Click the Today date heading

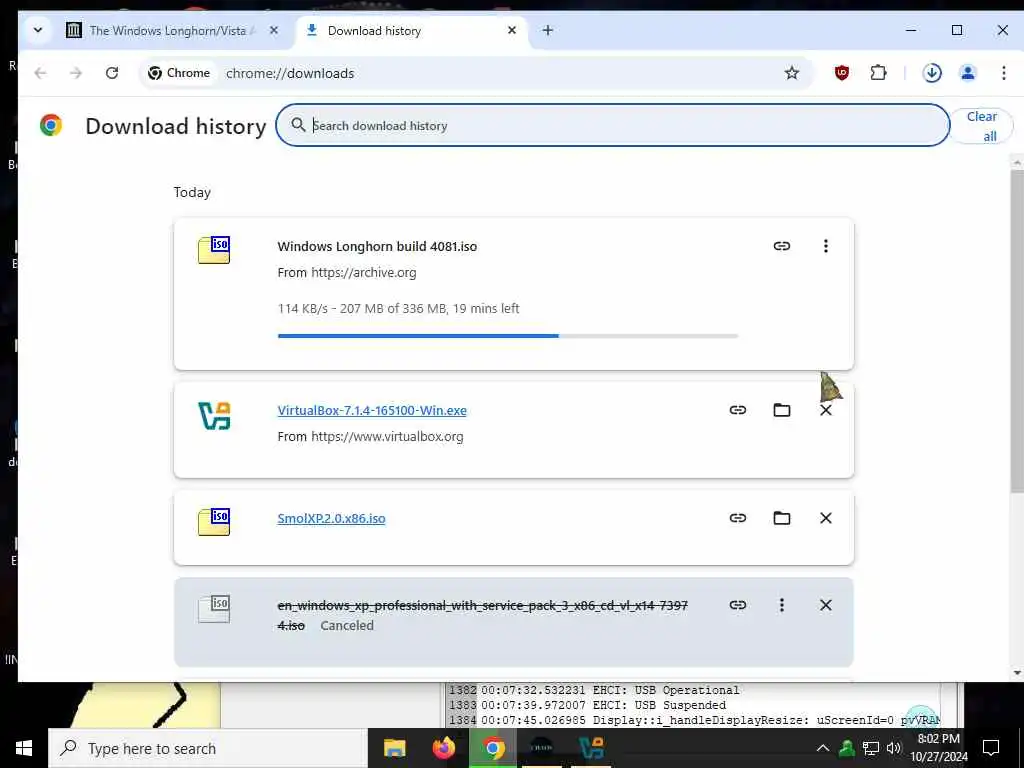(192, 193)
